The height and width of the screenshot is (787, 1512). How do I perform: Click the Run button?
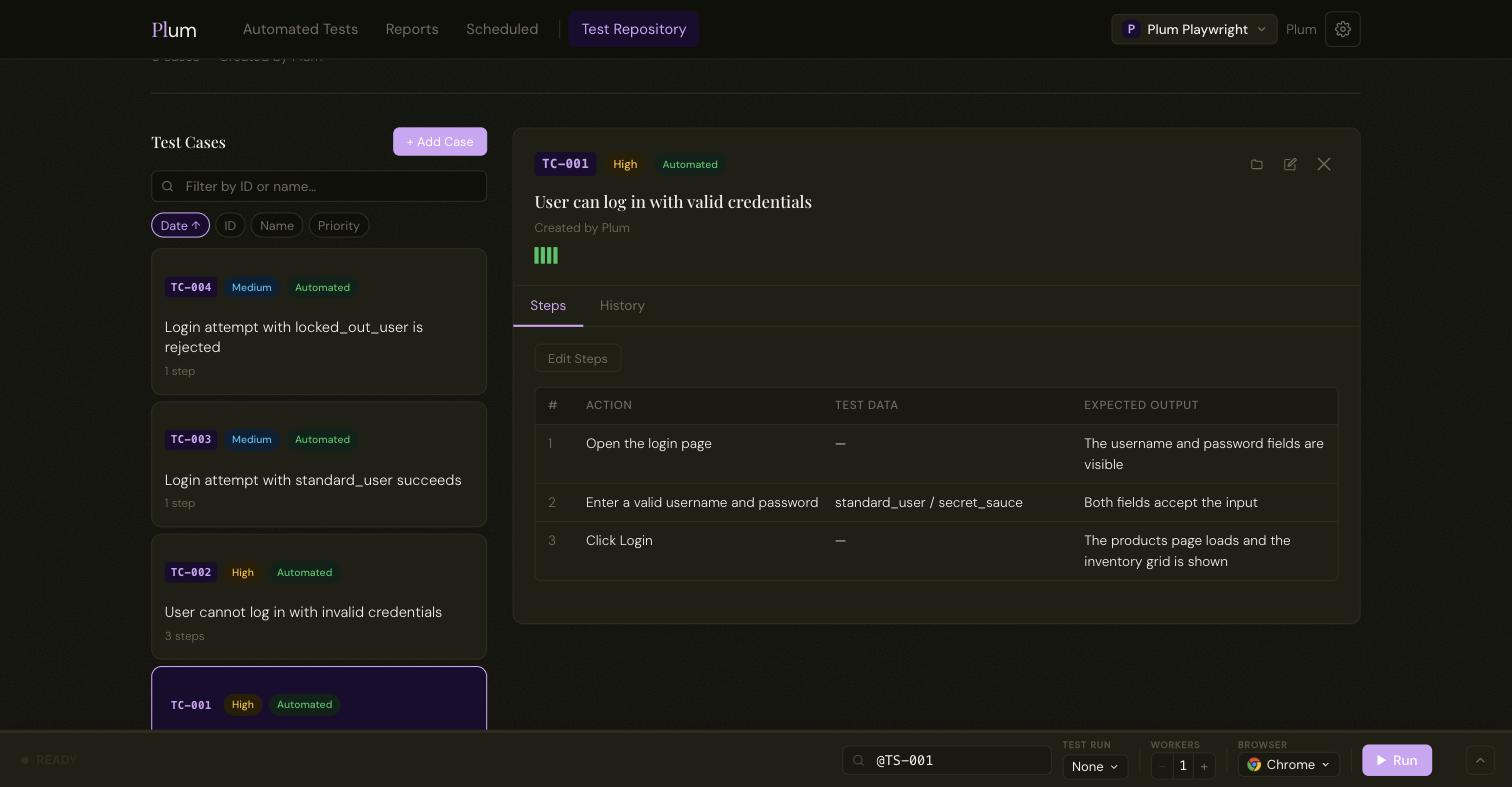1397,760
